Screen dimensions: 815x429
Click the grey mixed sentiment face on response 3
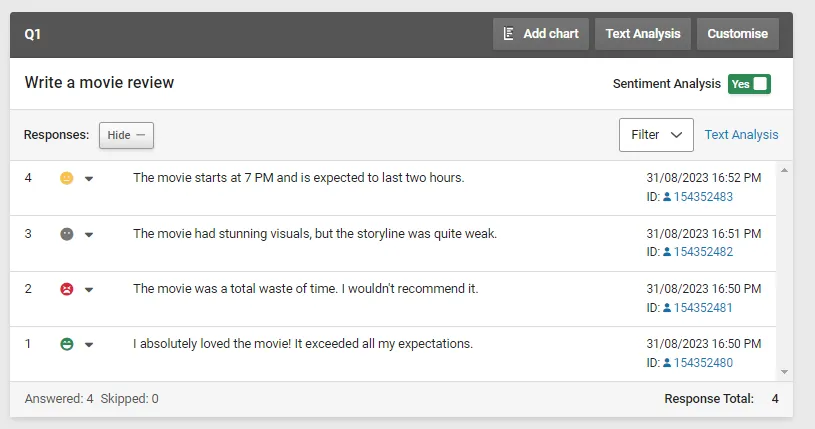pyautogui.click(x=67, y=234)
